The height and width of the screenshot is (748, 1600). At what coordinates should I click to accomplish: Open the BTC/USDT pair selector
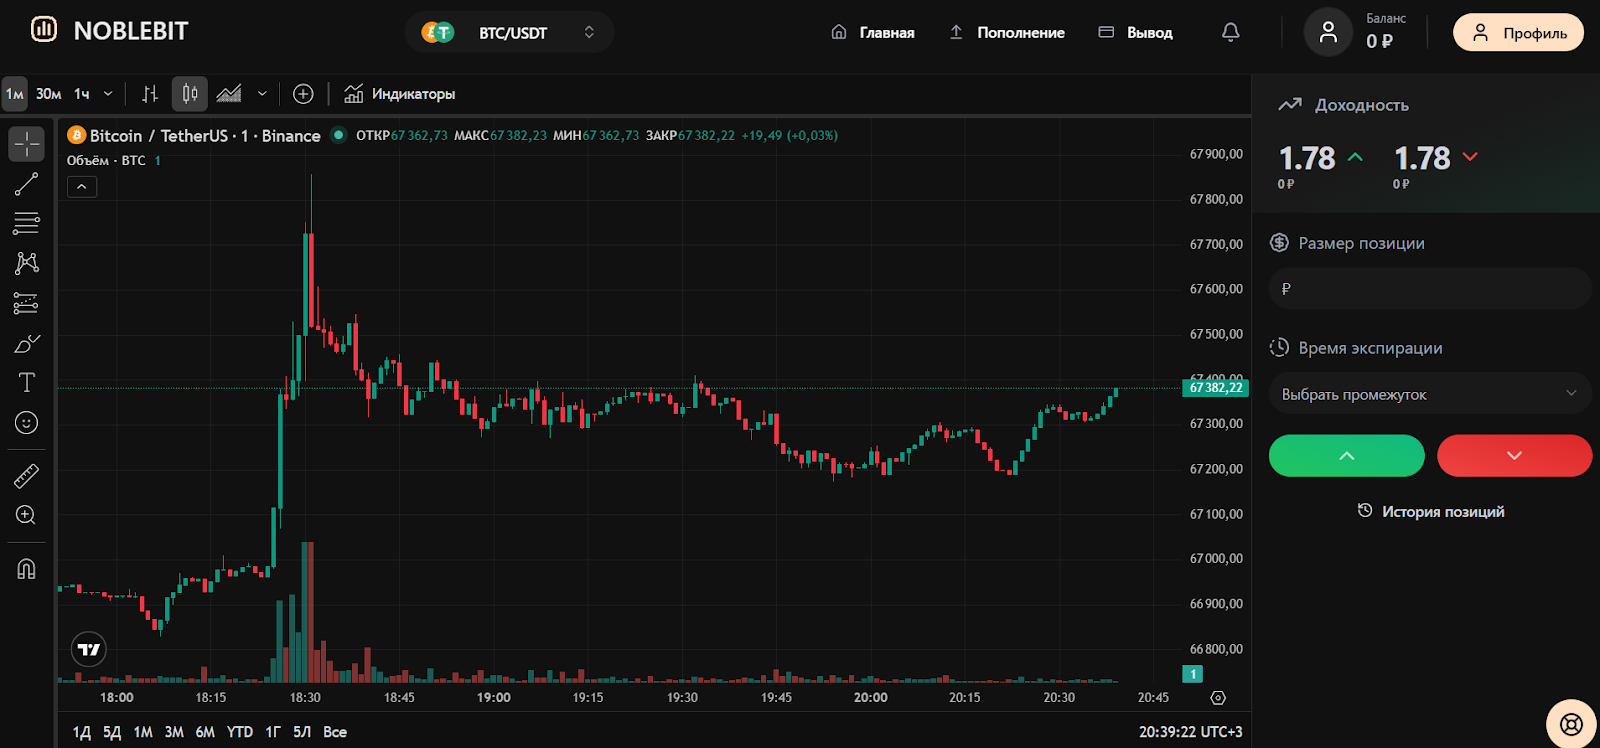click(x=510, y=33)
